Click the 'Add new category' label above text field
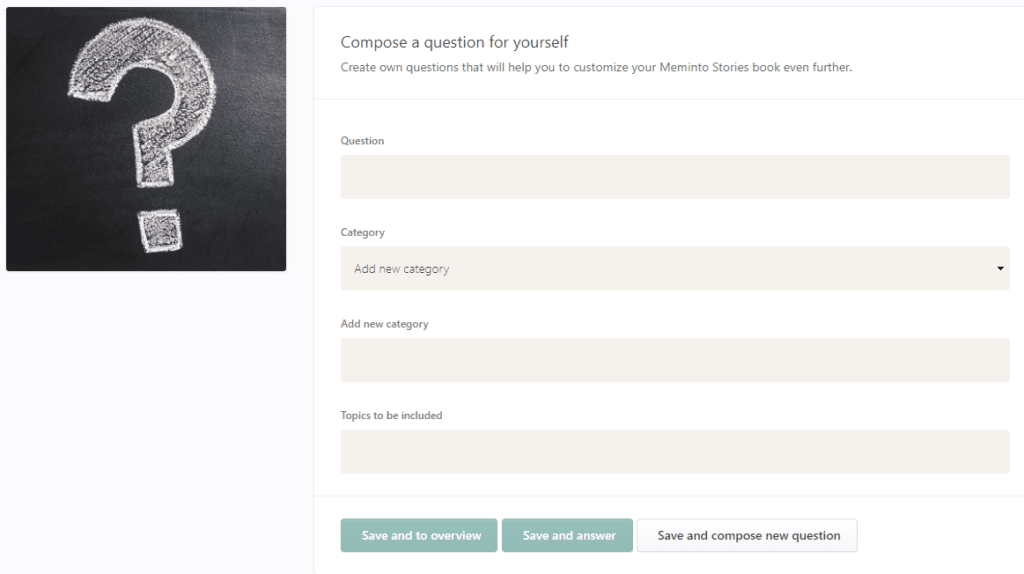 coord(384,324)
